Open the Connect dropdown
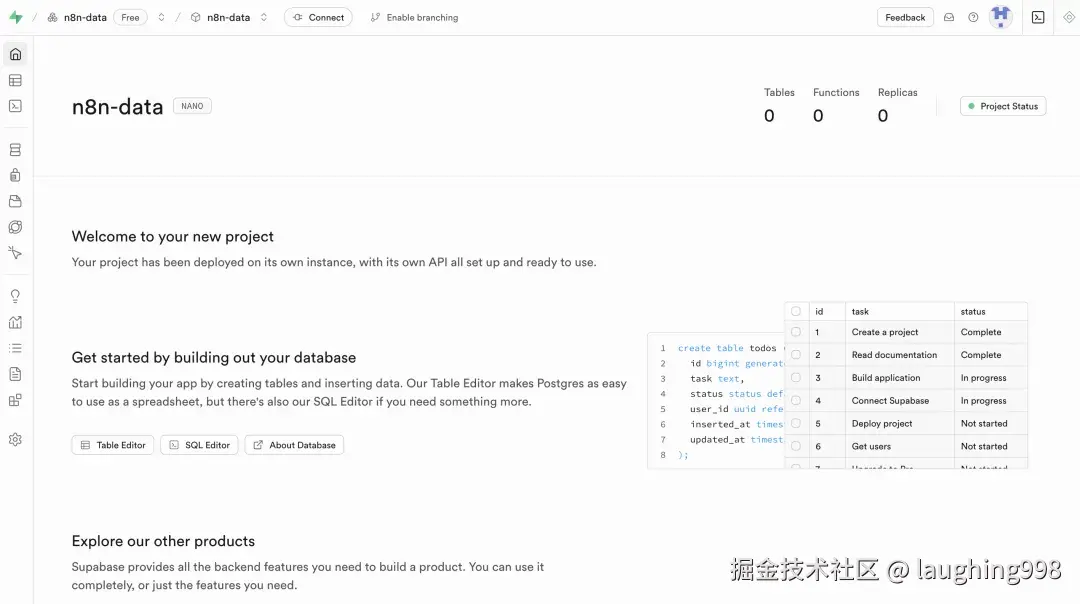This screenshot has width=1080, height=604. (x=318, y=17)
